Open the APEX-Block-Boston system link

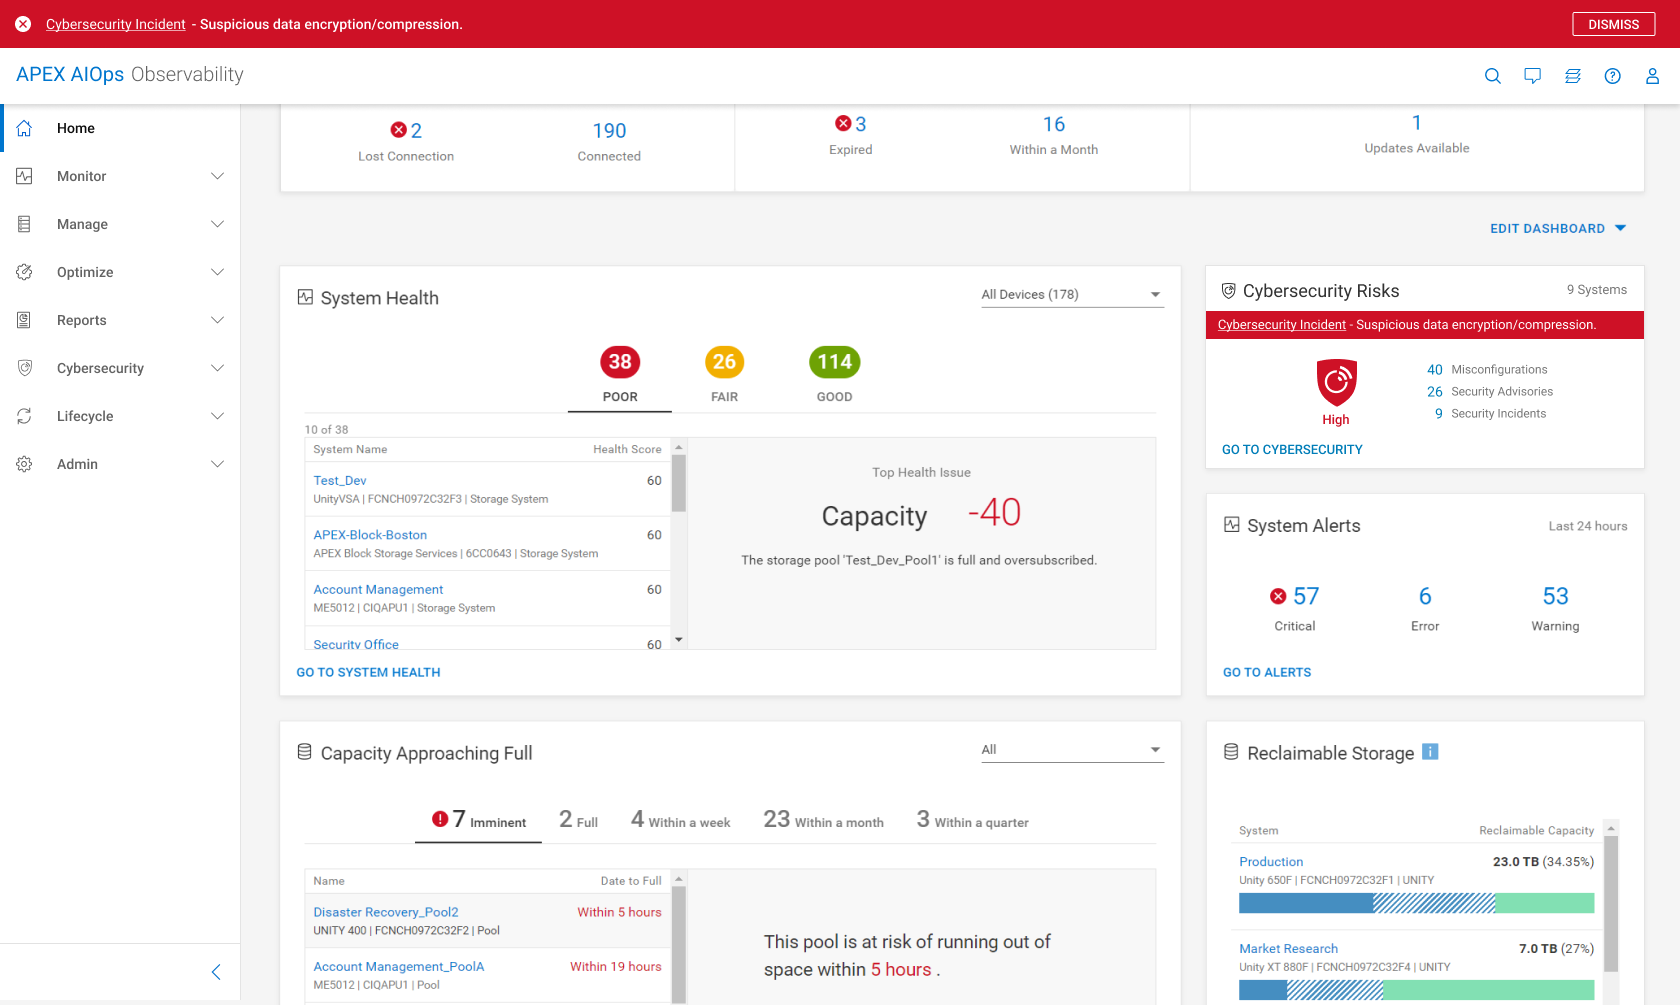pos(370,535)
